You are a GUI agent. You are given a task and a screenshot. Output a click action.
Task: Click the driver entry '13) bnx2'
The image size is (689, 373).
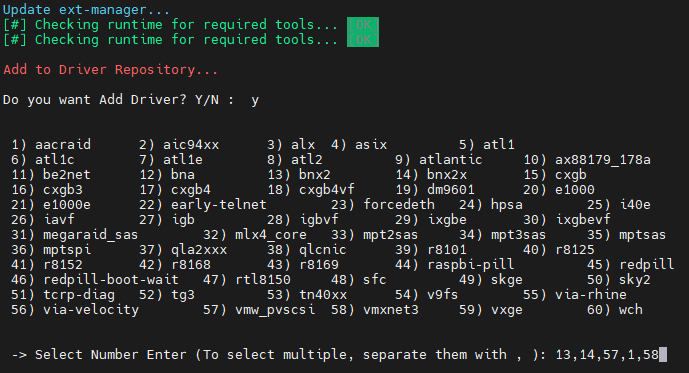click(x=299, y=175)
